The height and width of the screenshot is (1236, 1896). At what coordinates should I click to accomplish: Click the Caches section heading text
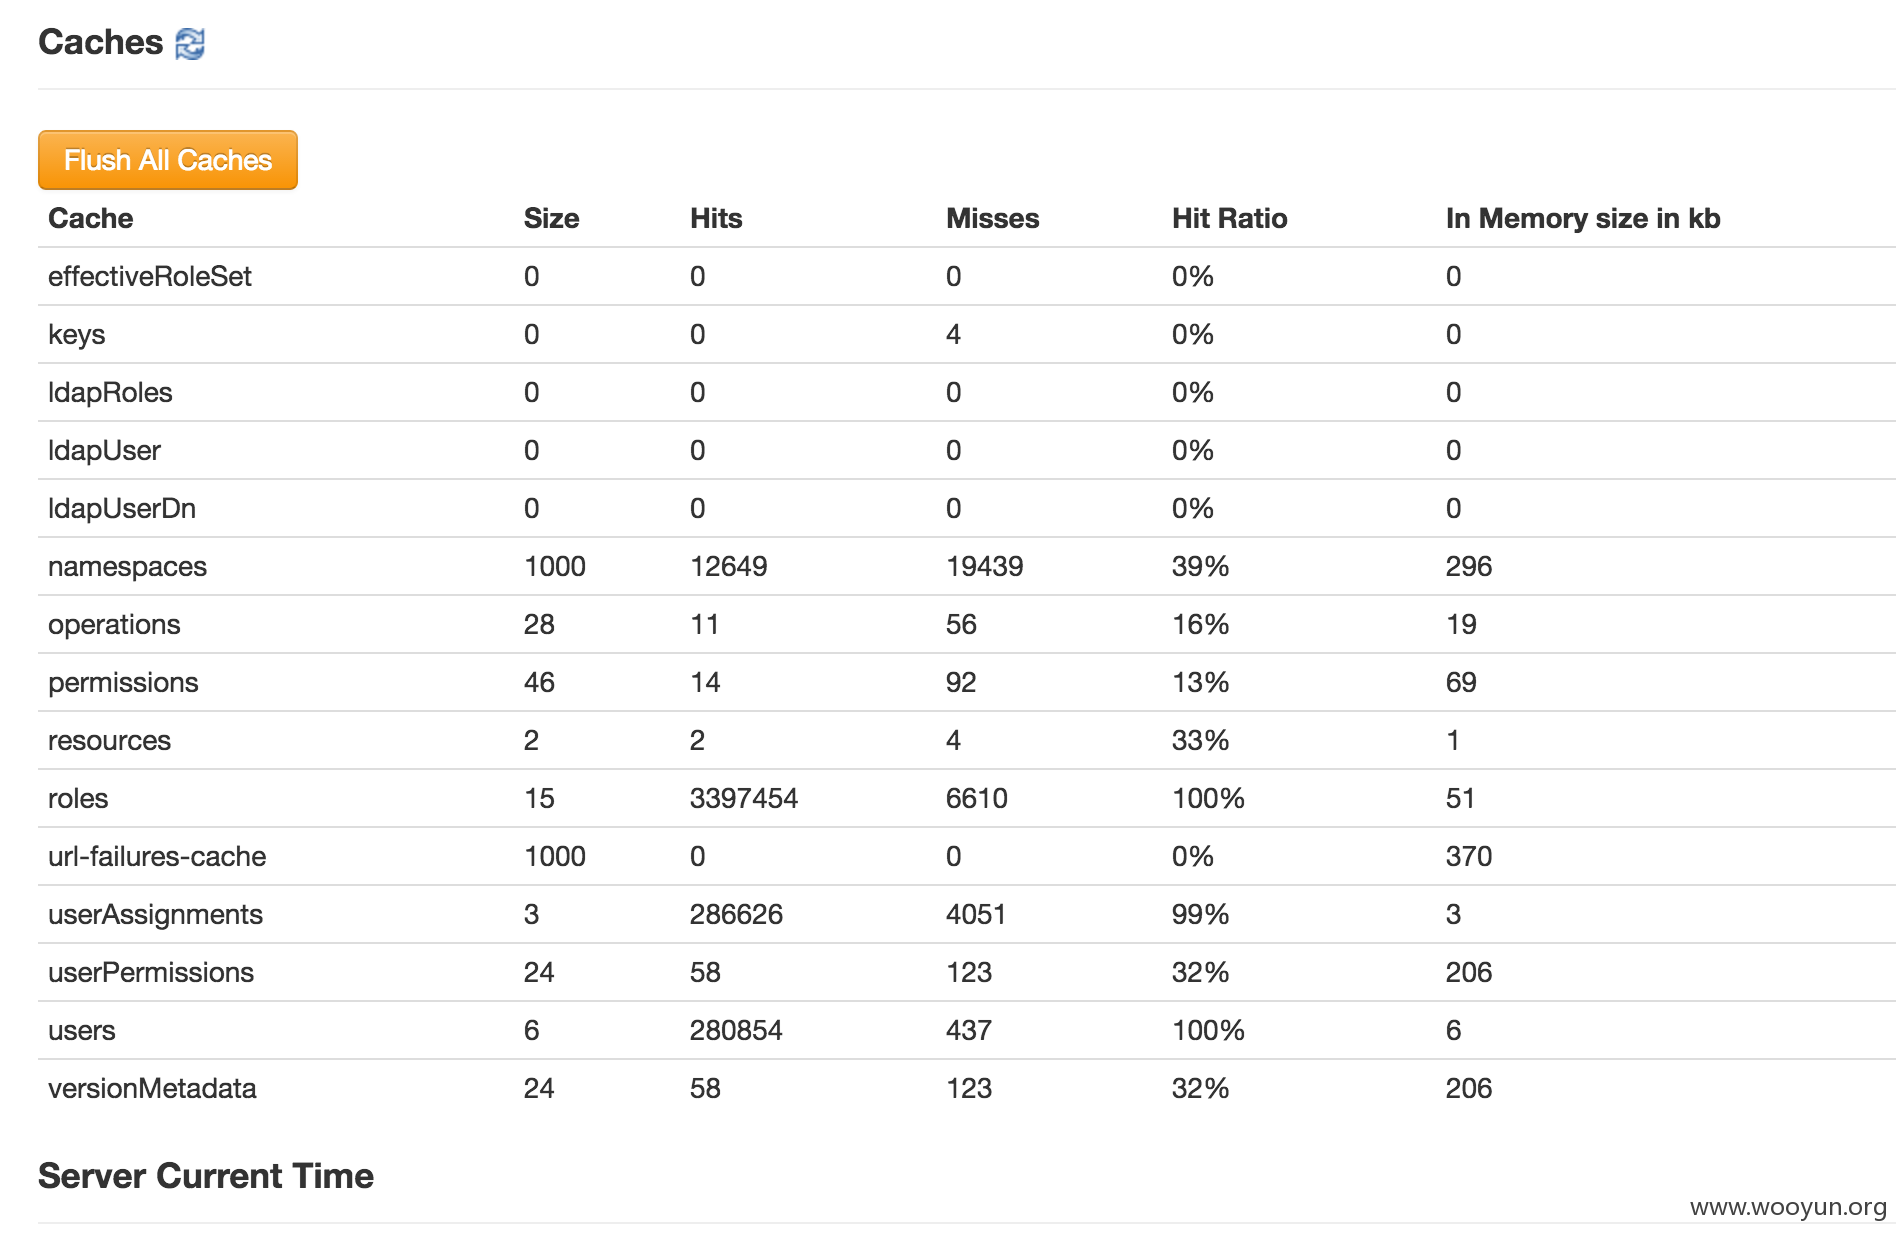[x=100, y=43]
